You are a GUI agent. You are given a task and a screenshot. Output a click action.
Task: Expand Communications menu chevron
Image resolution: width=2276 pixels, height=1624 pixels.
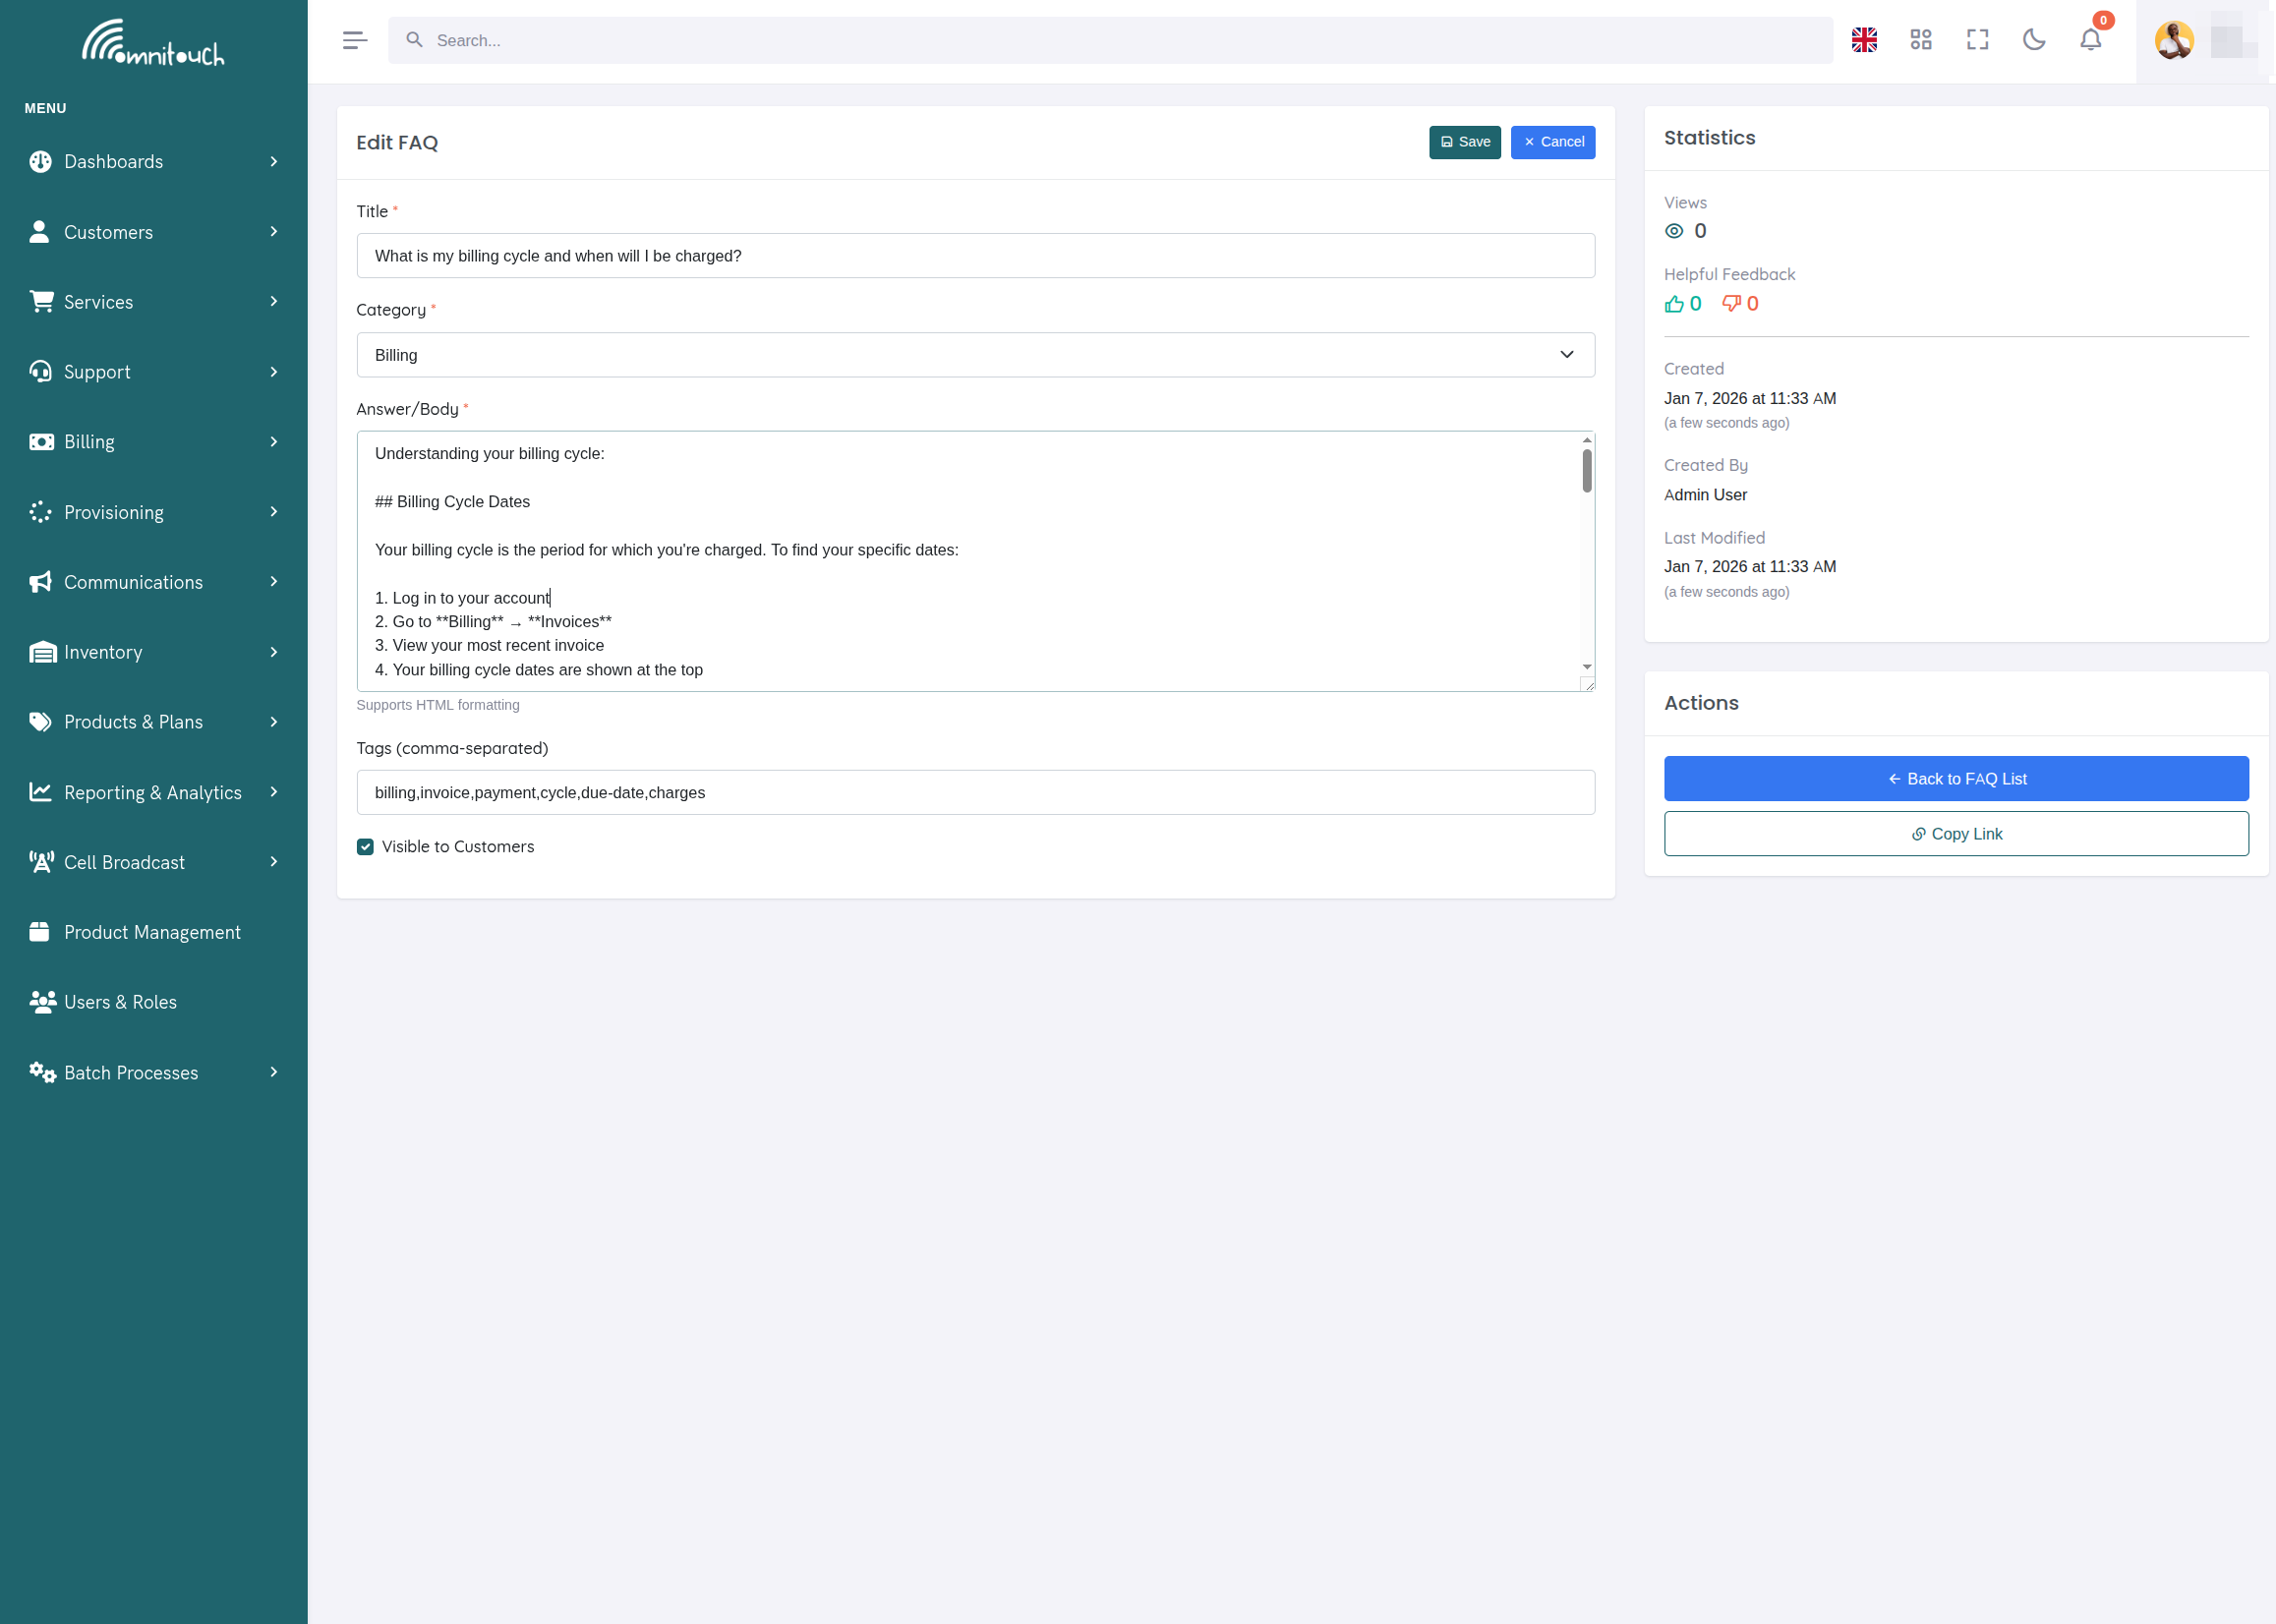(274, 581)
